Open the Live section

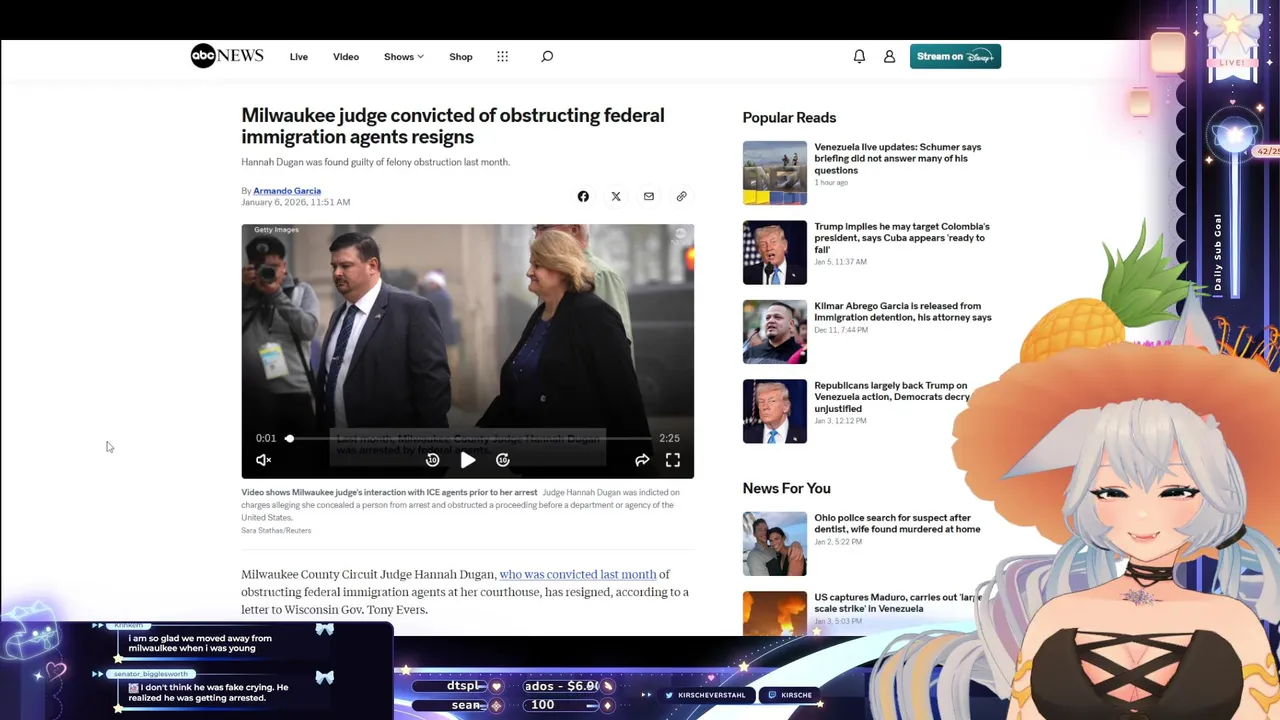[299, 57]
